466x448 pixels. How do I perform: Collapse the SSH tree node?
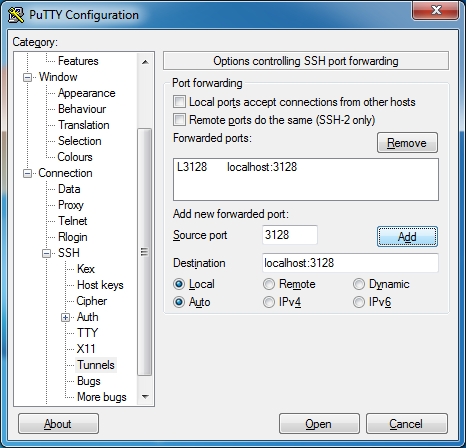coord(47,253)
